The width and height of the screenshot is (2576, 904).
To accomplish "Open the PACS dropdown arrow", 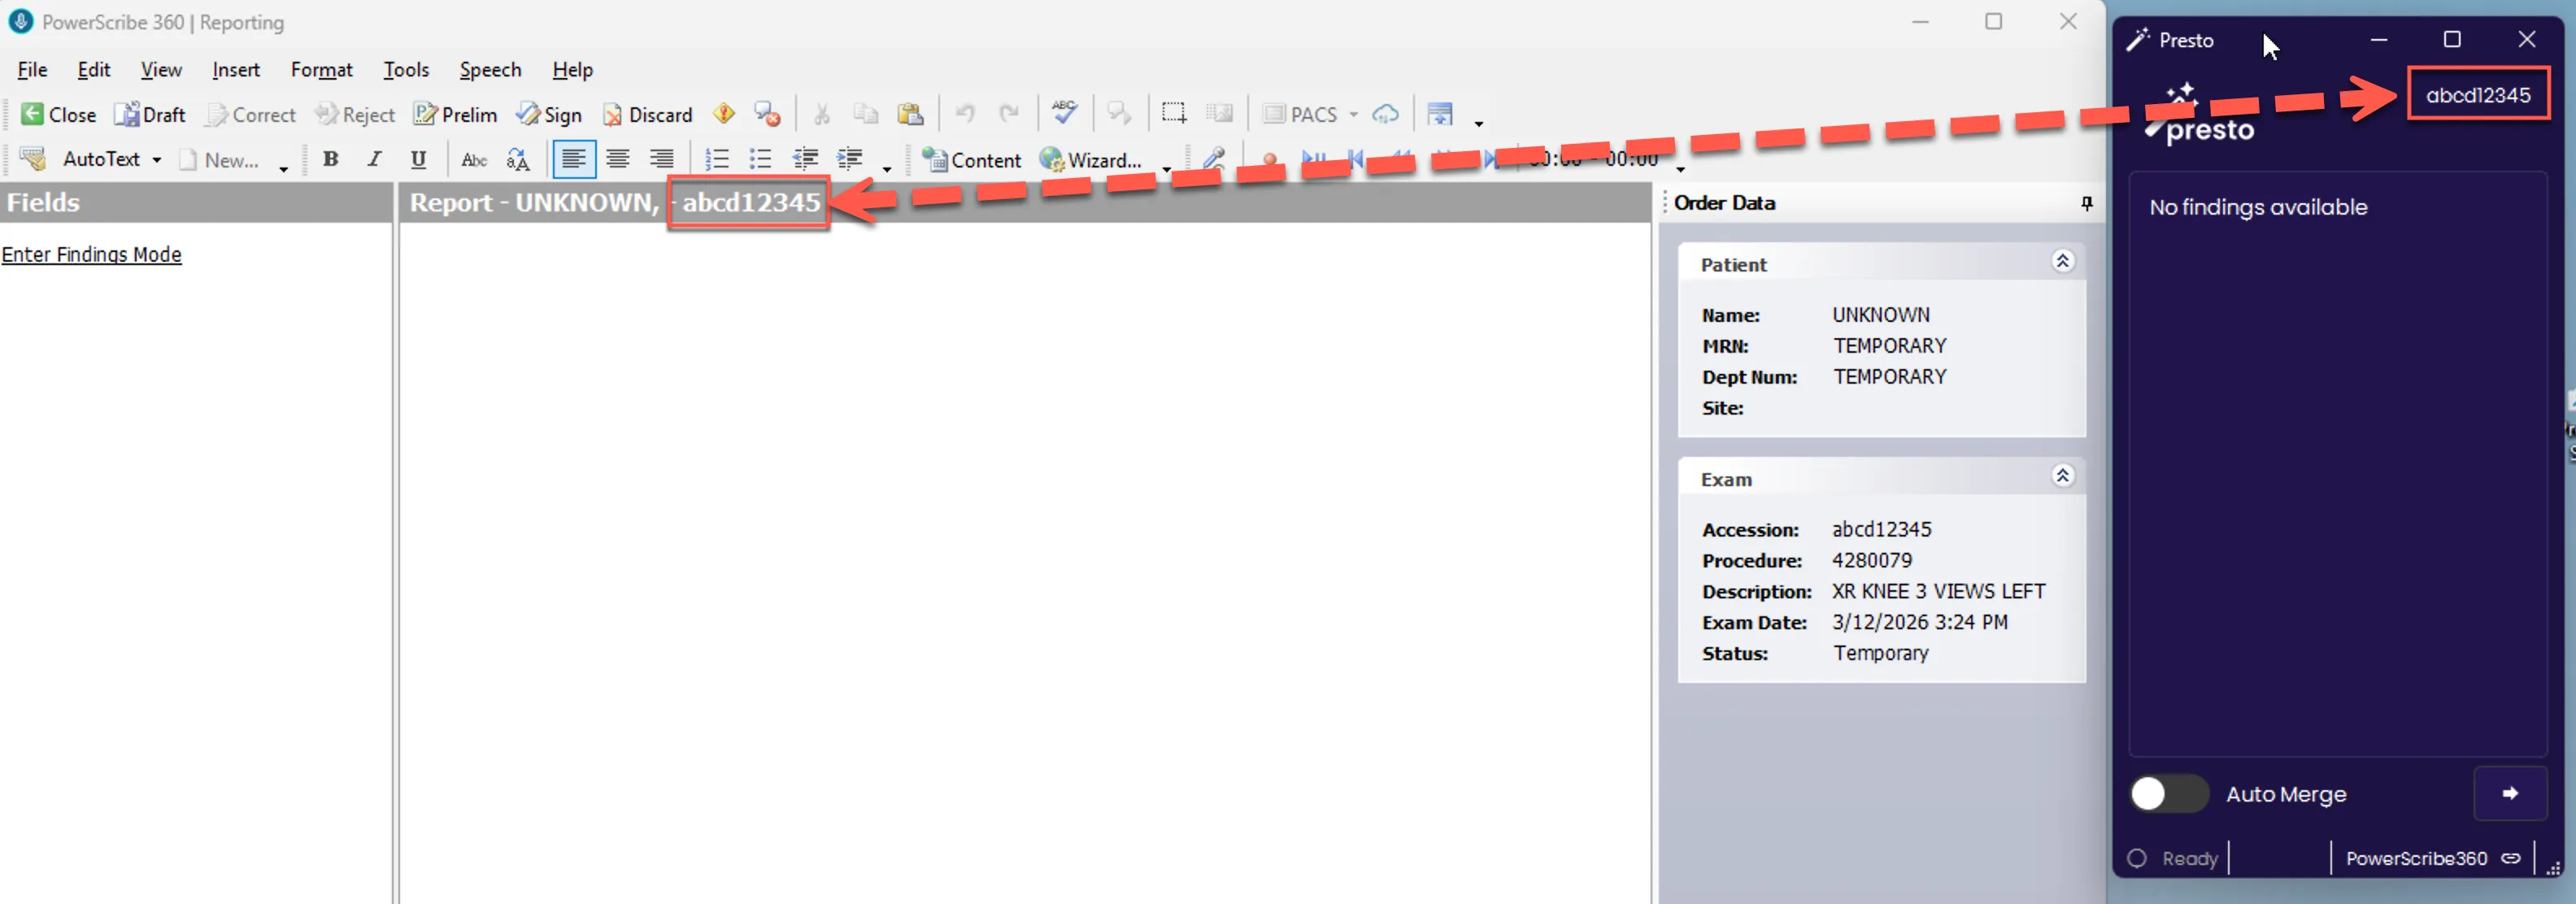I will click(1352, 114).
